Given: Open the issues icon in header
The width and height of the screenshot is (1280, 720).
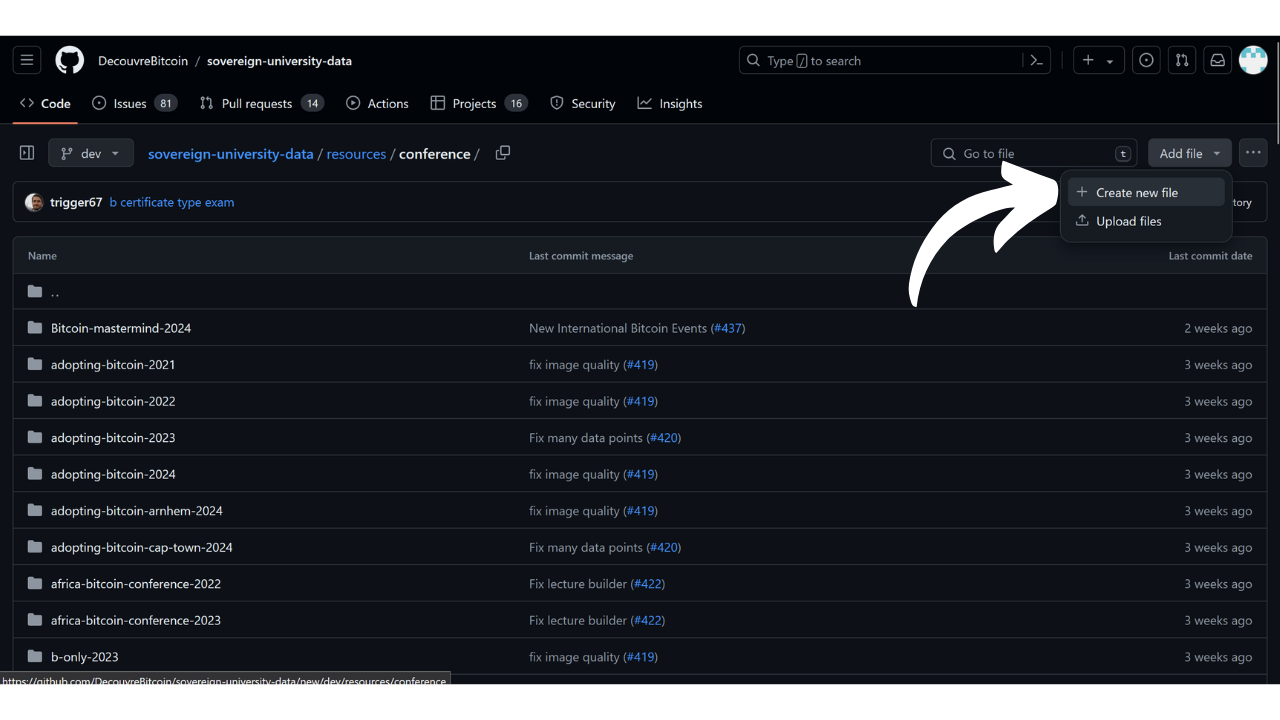Looking at the screenshot, I should [1146, 60].
